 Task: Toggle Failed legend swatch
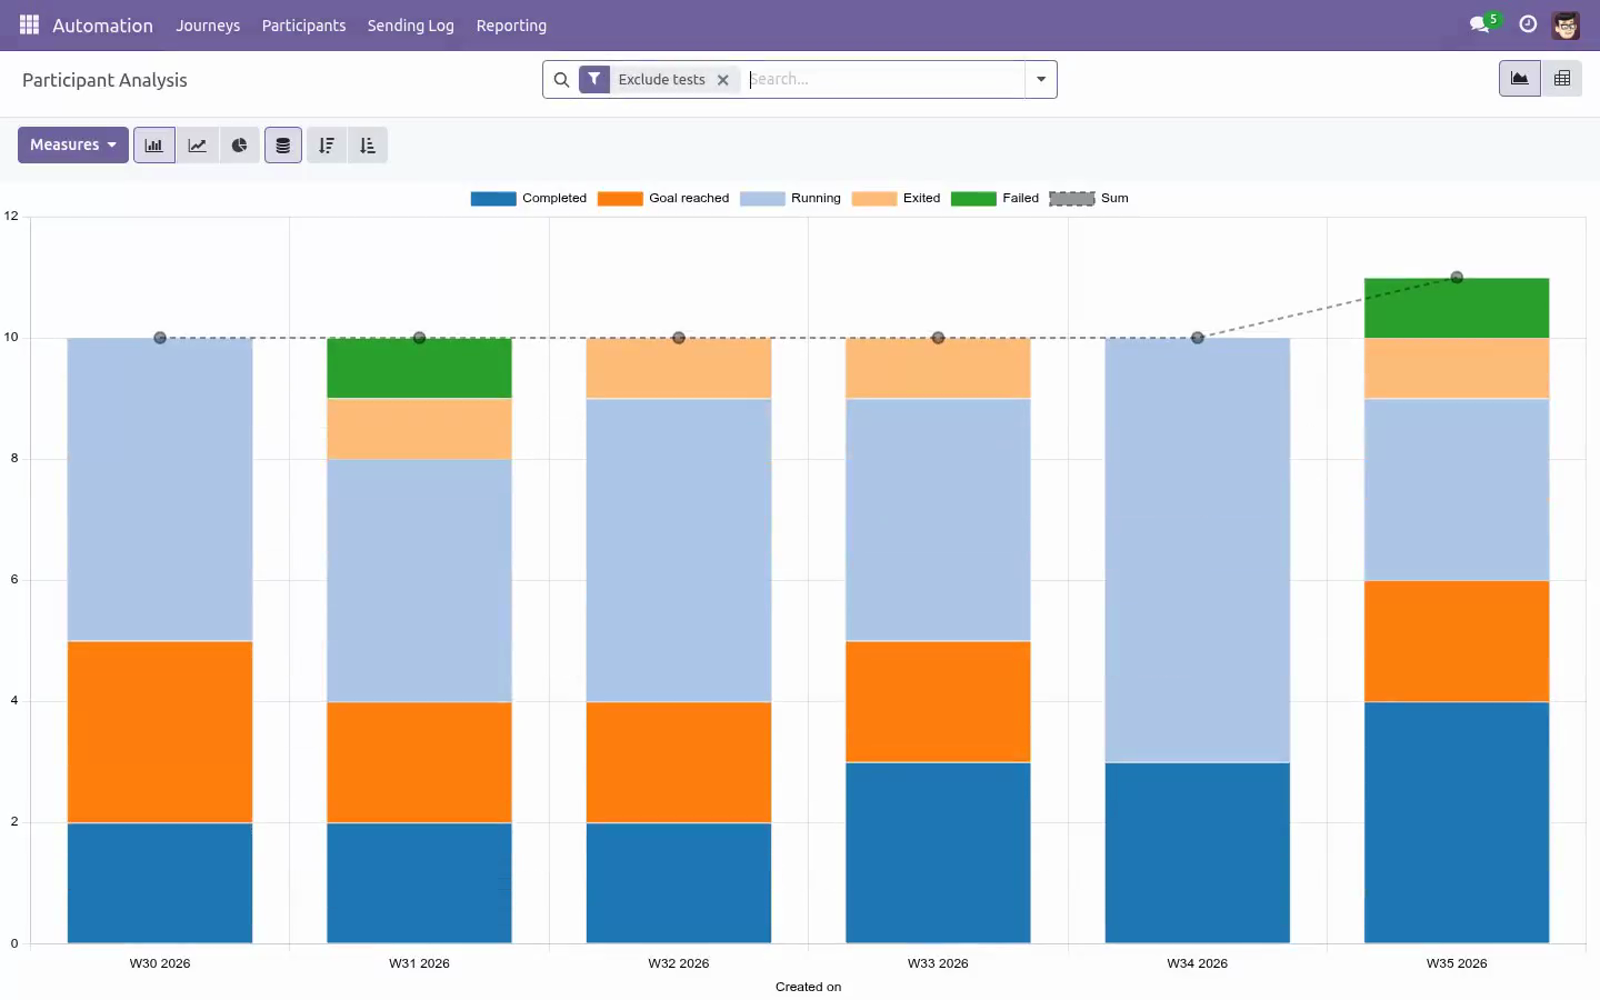tap(973, 198)
